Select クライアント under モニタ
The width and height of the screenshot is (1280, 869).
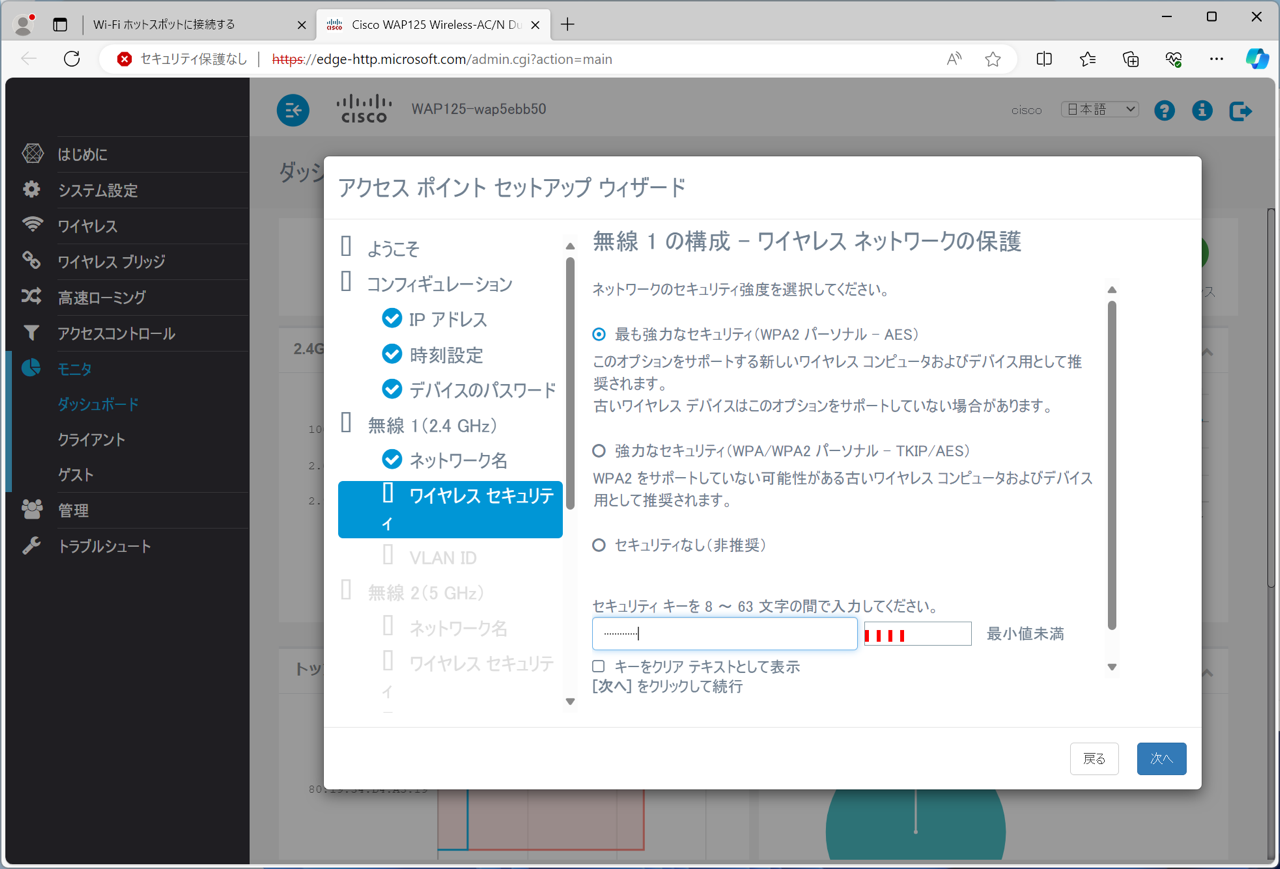(92, 440)
